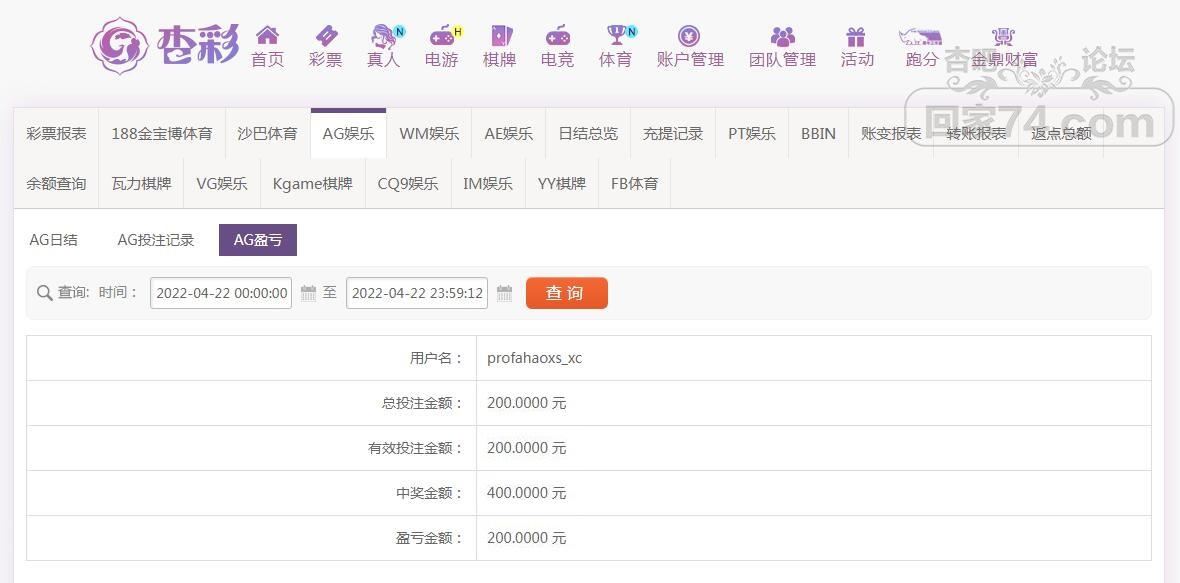Click the 首页 home icon

(267, 36)
